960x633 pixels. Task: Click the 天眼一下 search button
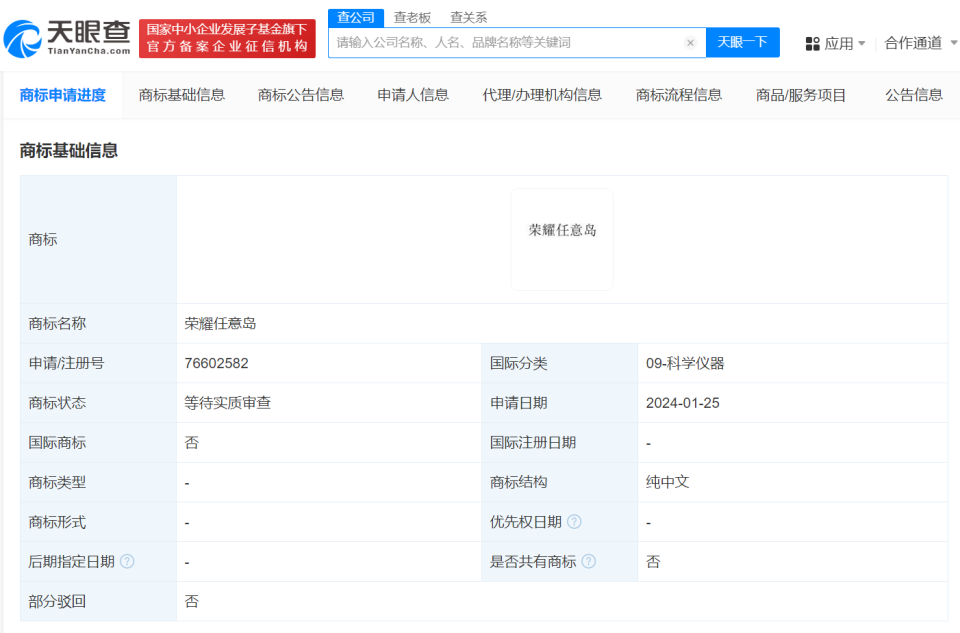click(x=743, y=42)
